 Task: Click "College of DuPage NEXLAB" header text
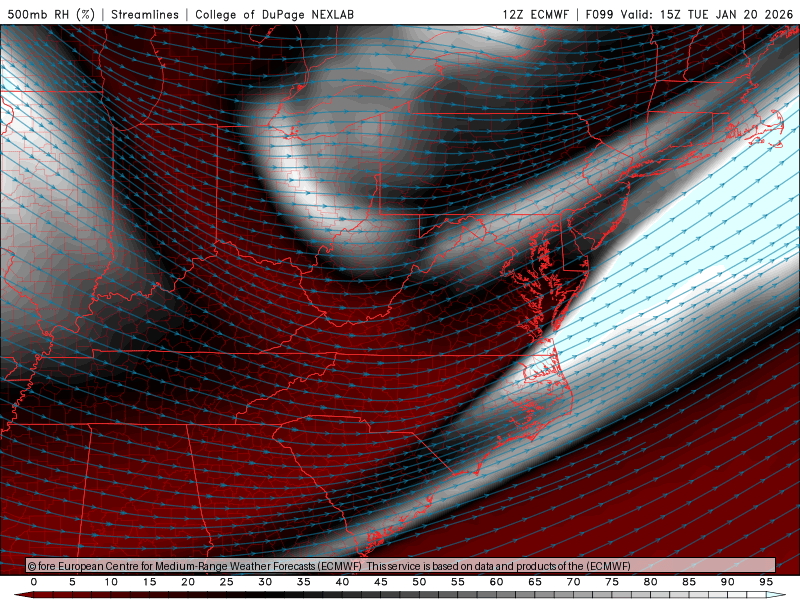coord(274,14)
